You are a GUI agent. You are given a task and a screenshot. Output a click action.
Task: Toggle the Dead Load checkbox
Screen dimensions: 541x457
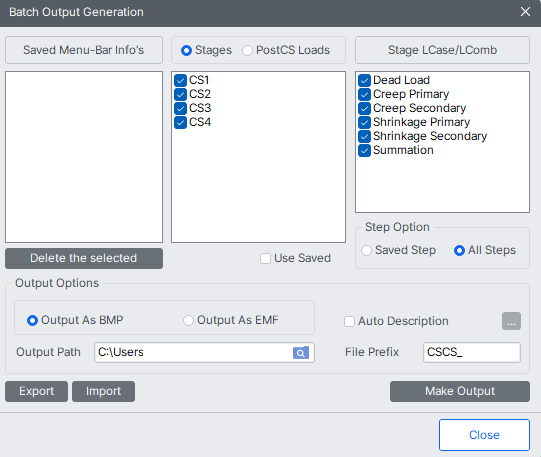tap(364, 80)
